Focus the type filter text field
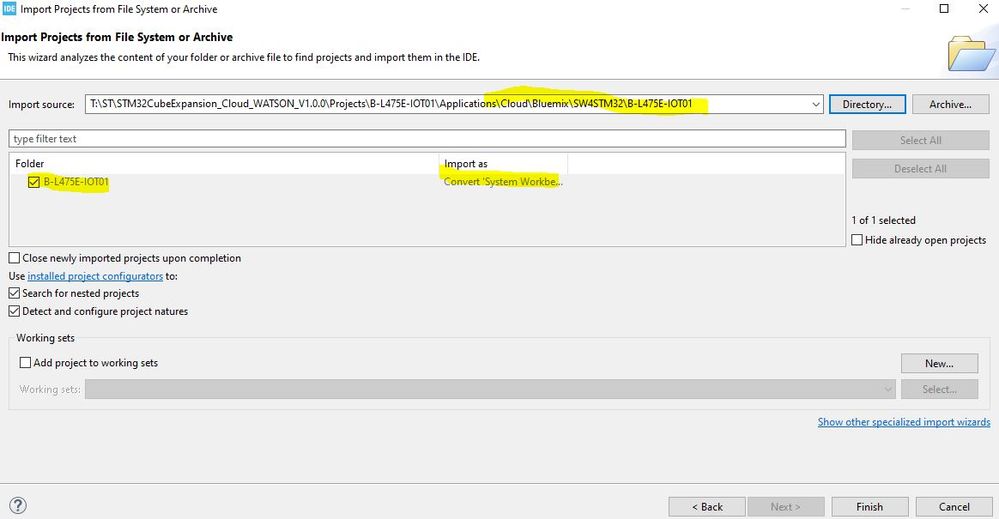The image size is (999, 519). 427,139
